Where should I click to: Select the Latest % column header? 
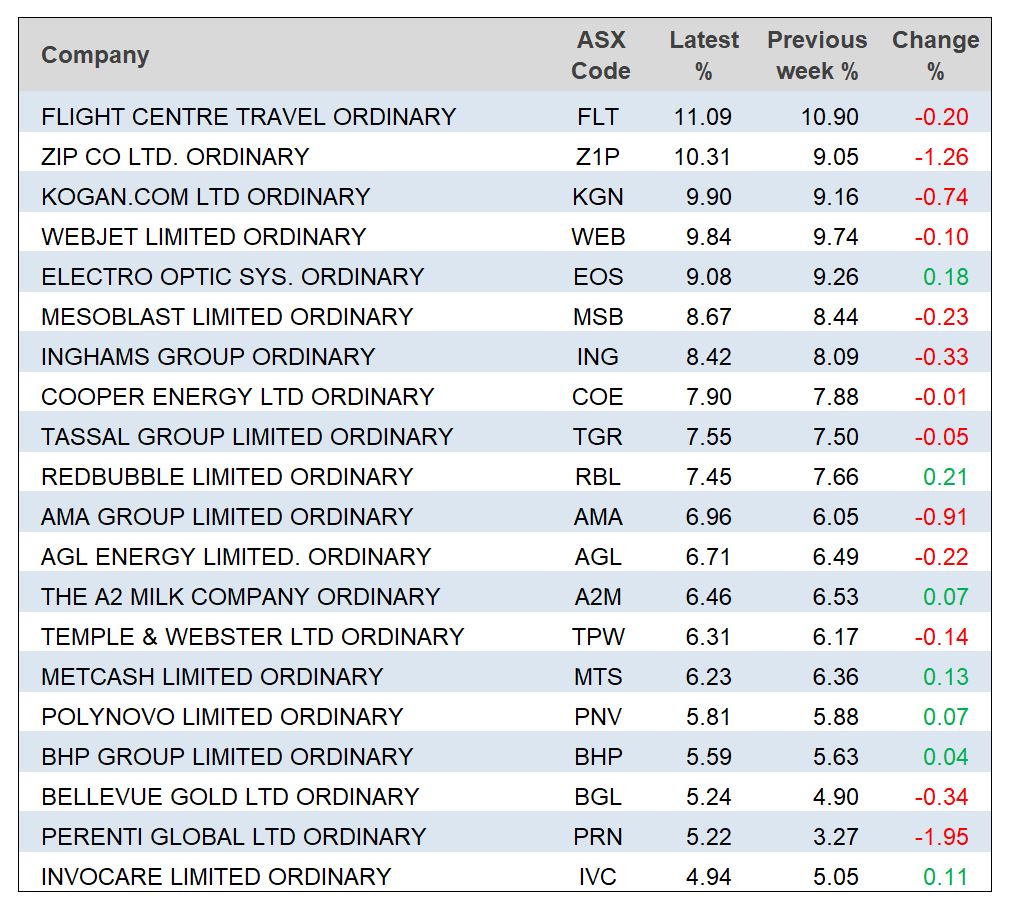[x=704, y=55]
